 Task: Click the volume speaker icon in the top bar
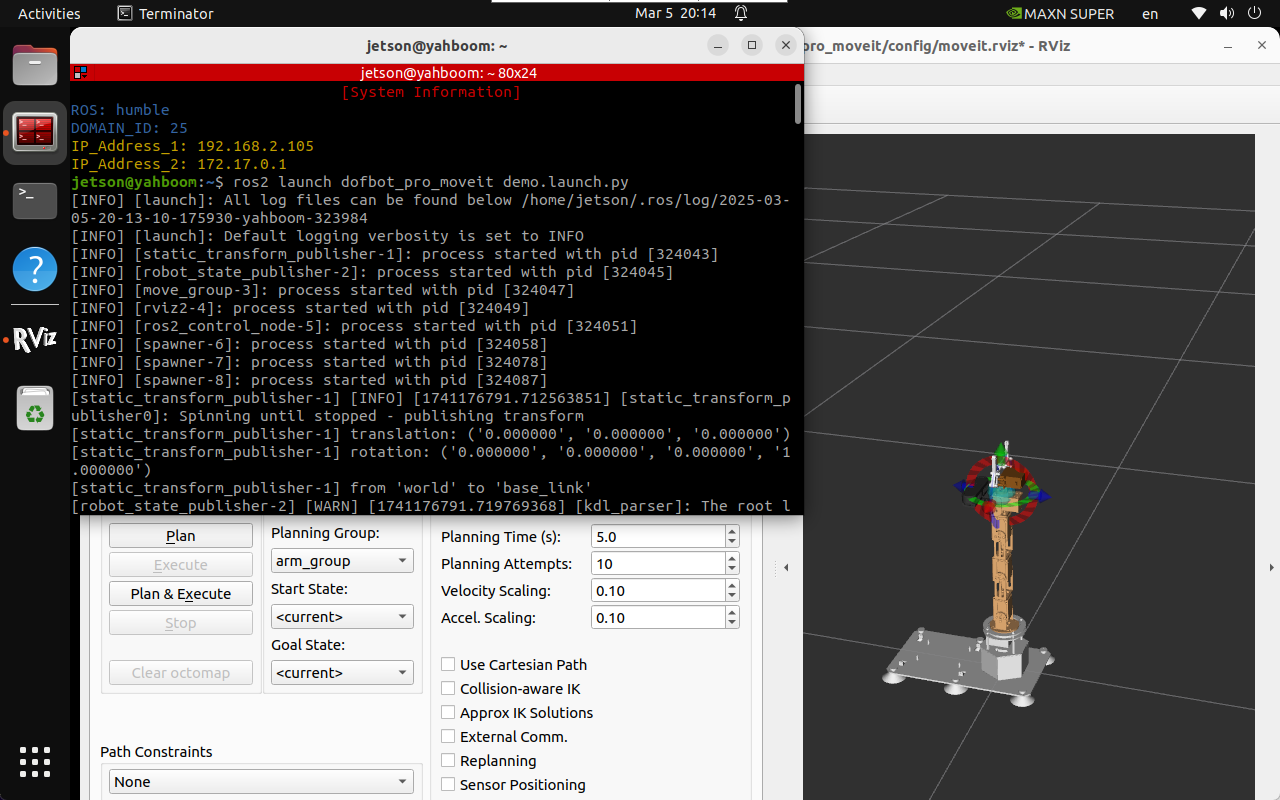1225,14
